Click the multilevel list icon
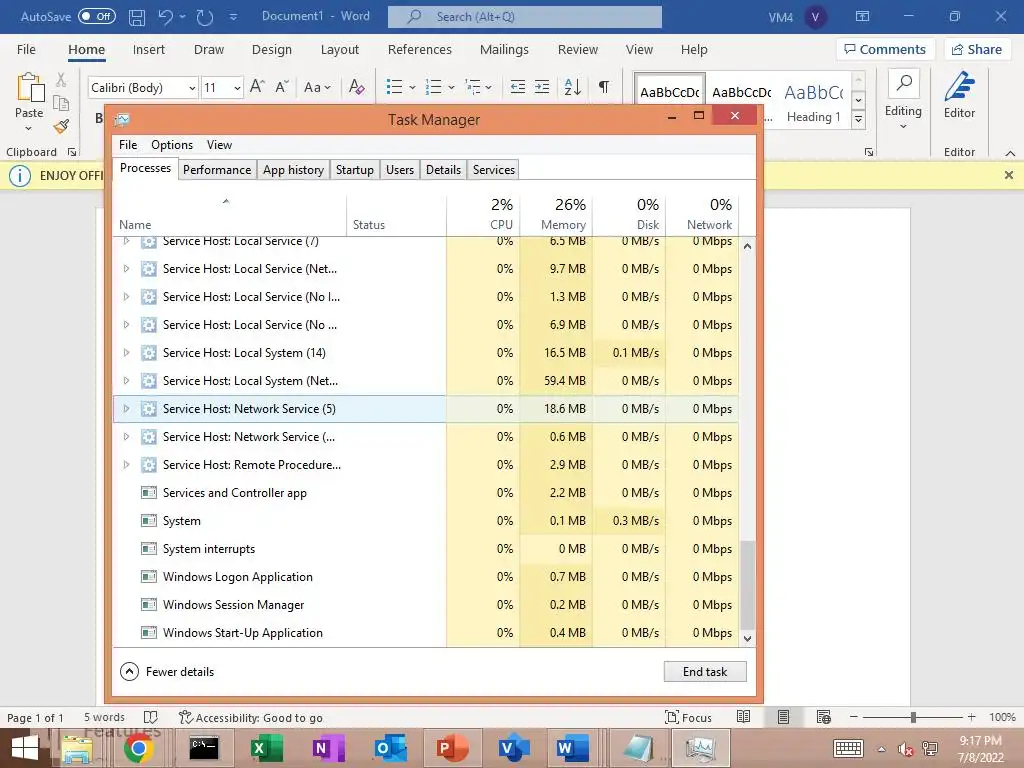The height and width of the screenshot is (768, 1024). [473, 87]
